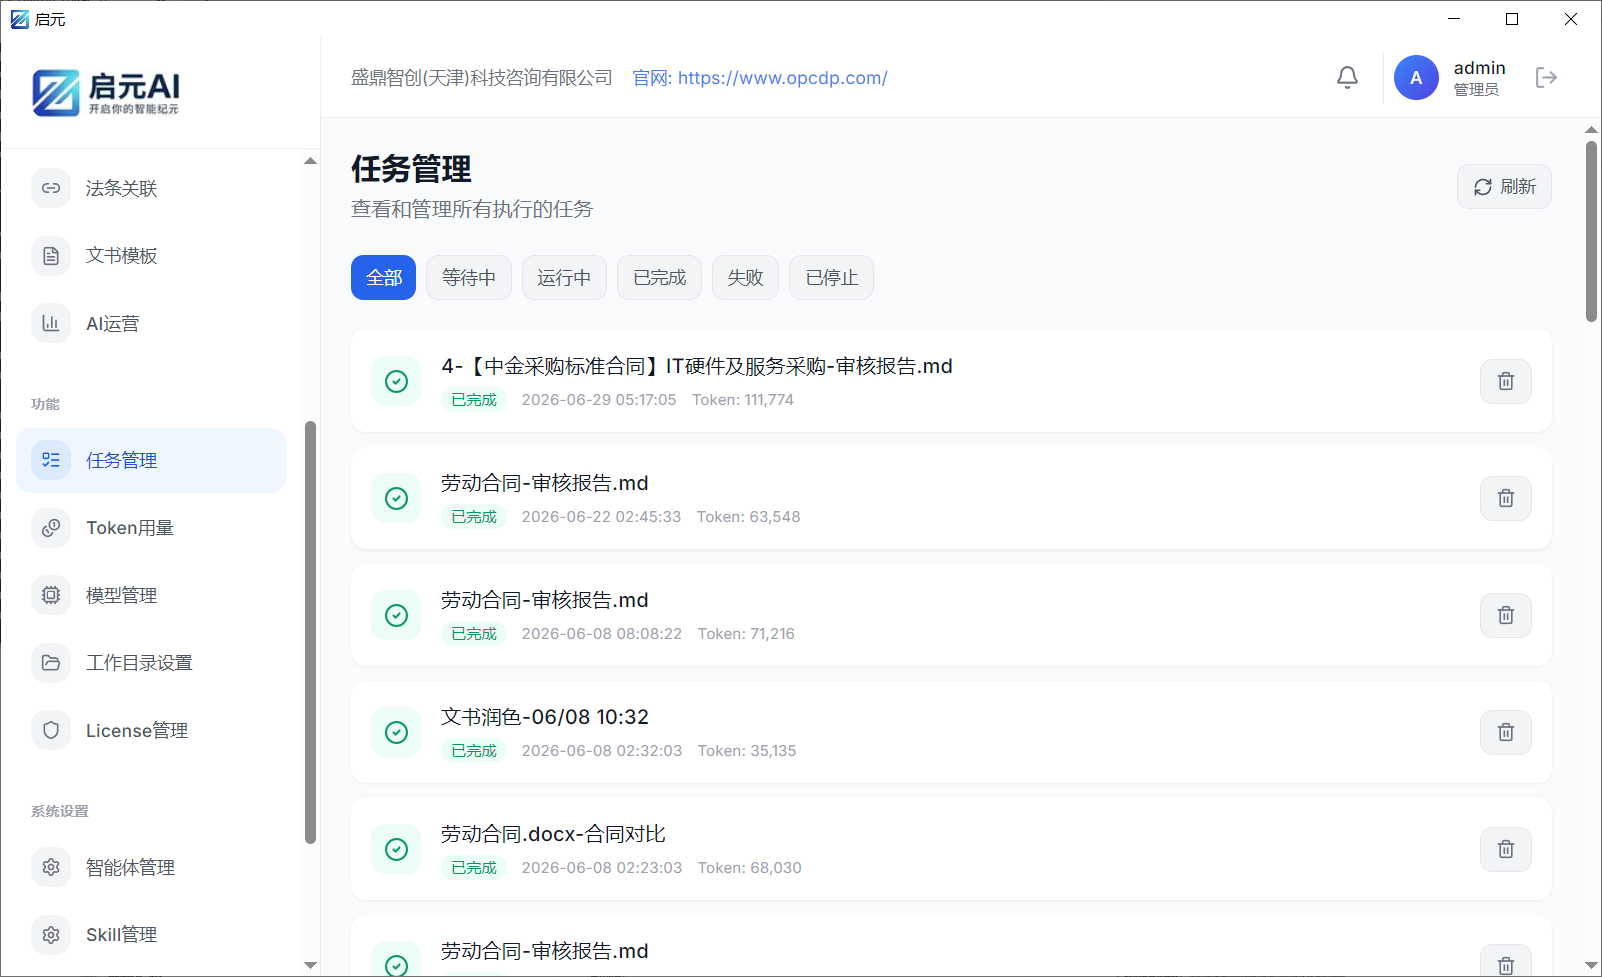Click the License管理 shield icon
The image size is (1602, 977).
pos(51,730)
